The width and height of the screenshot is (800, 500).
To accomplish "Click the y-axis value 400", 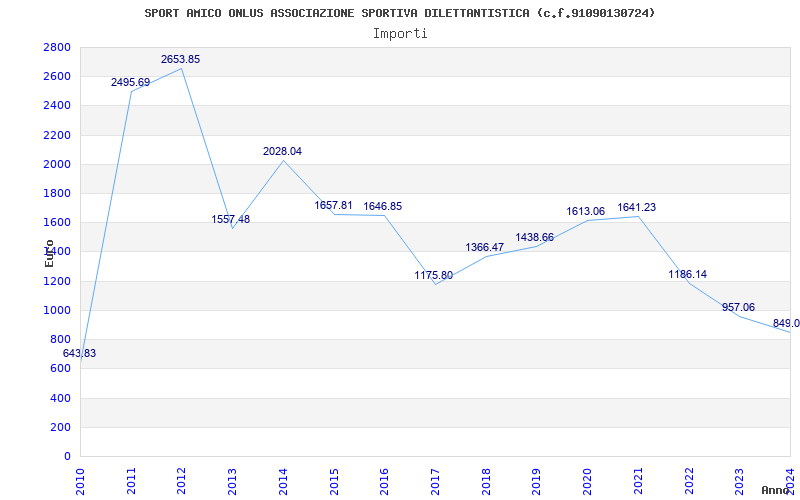I will tap(61, 398).
